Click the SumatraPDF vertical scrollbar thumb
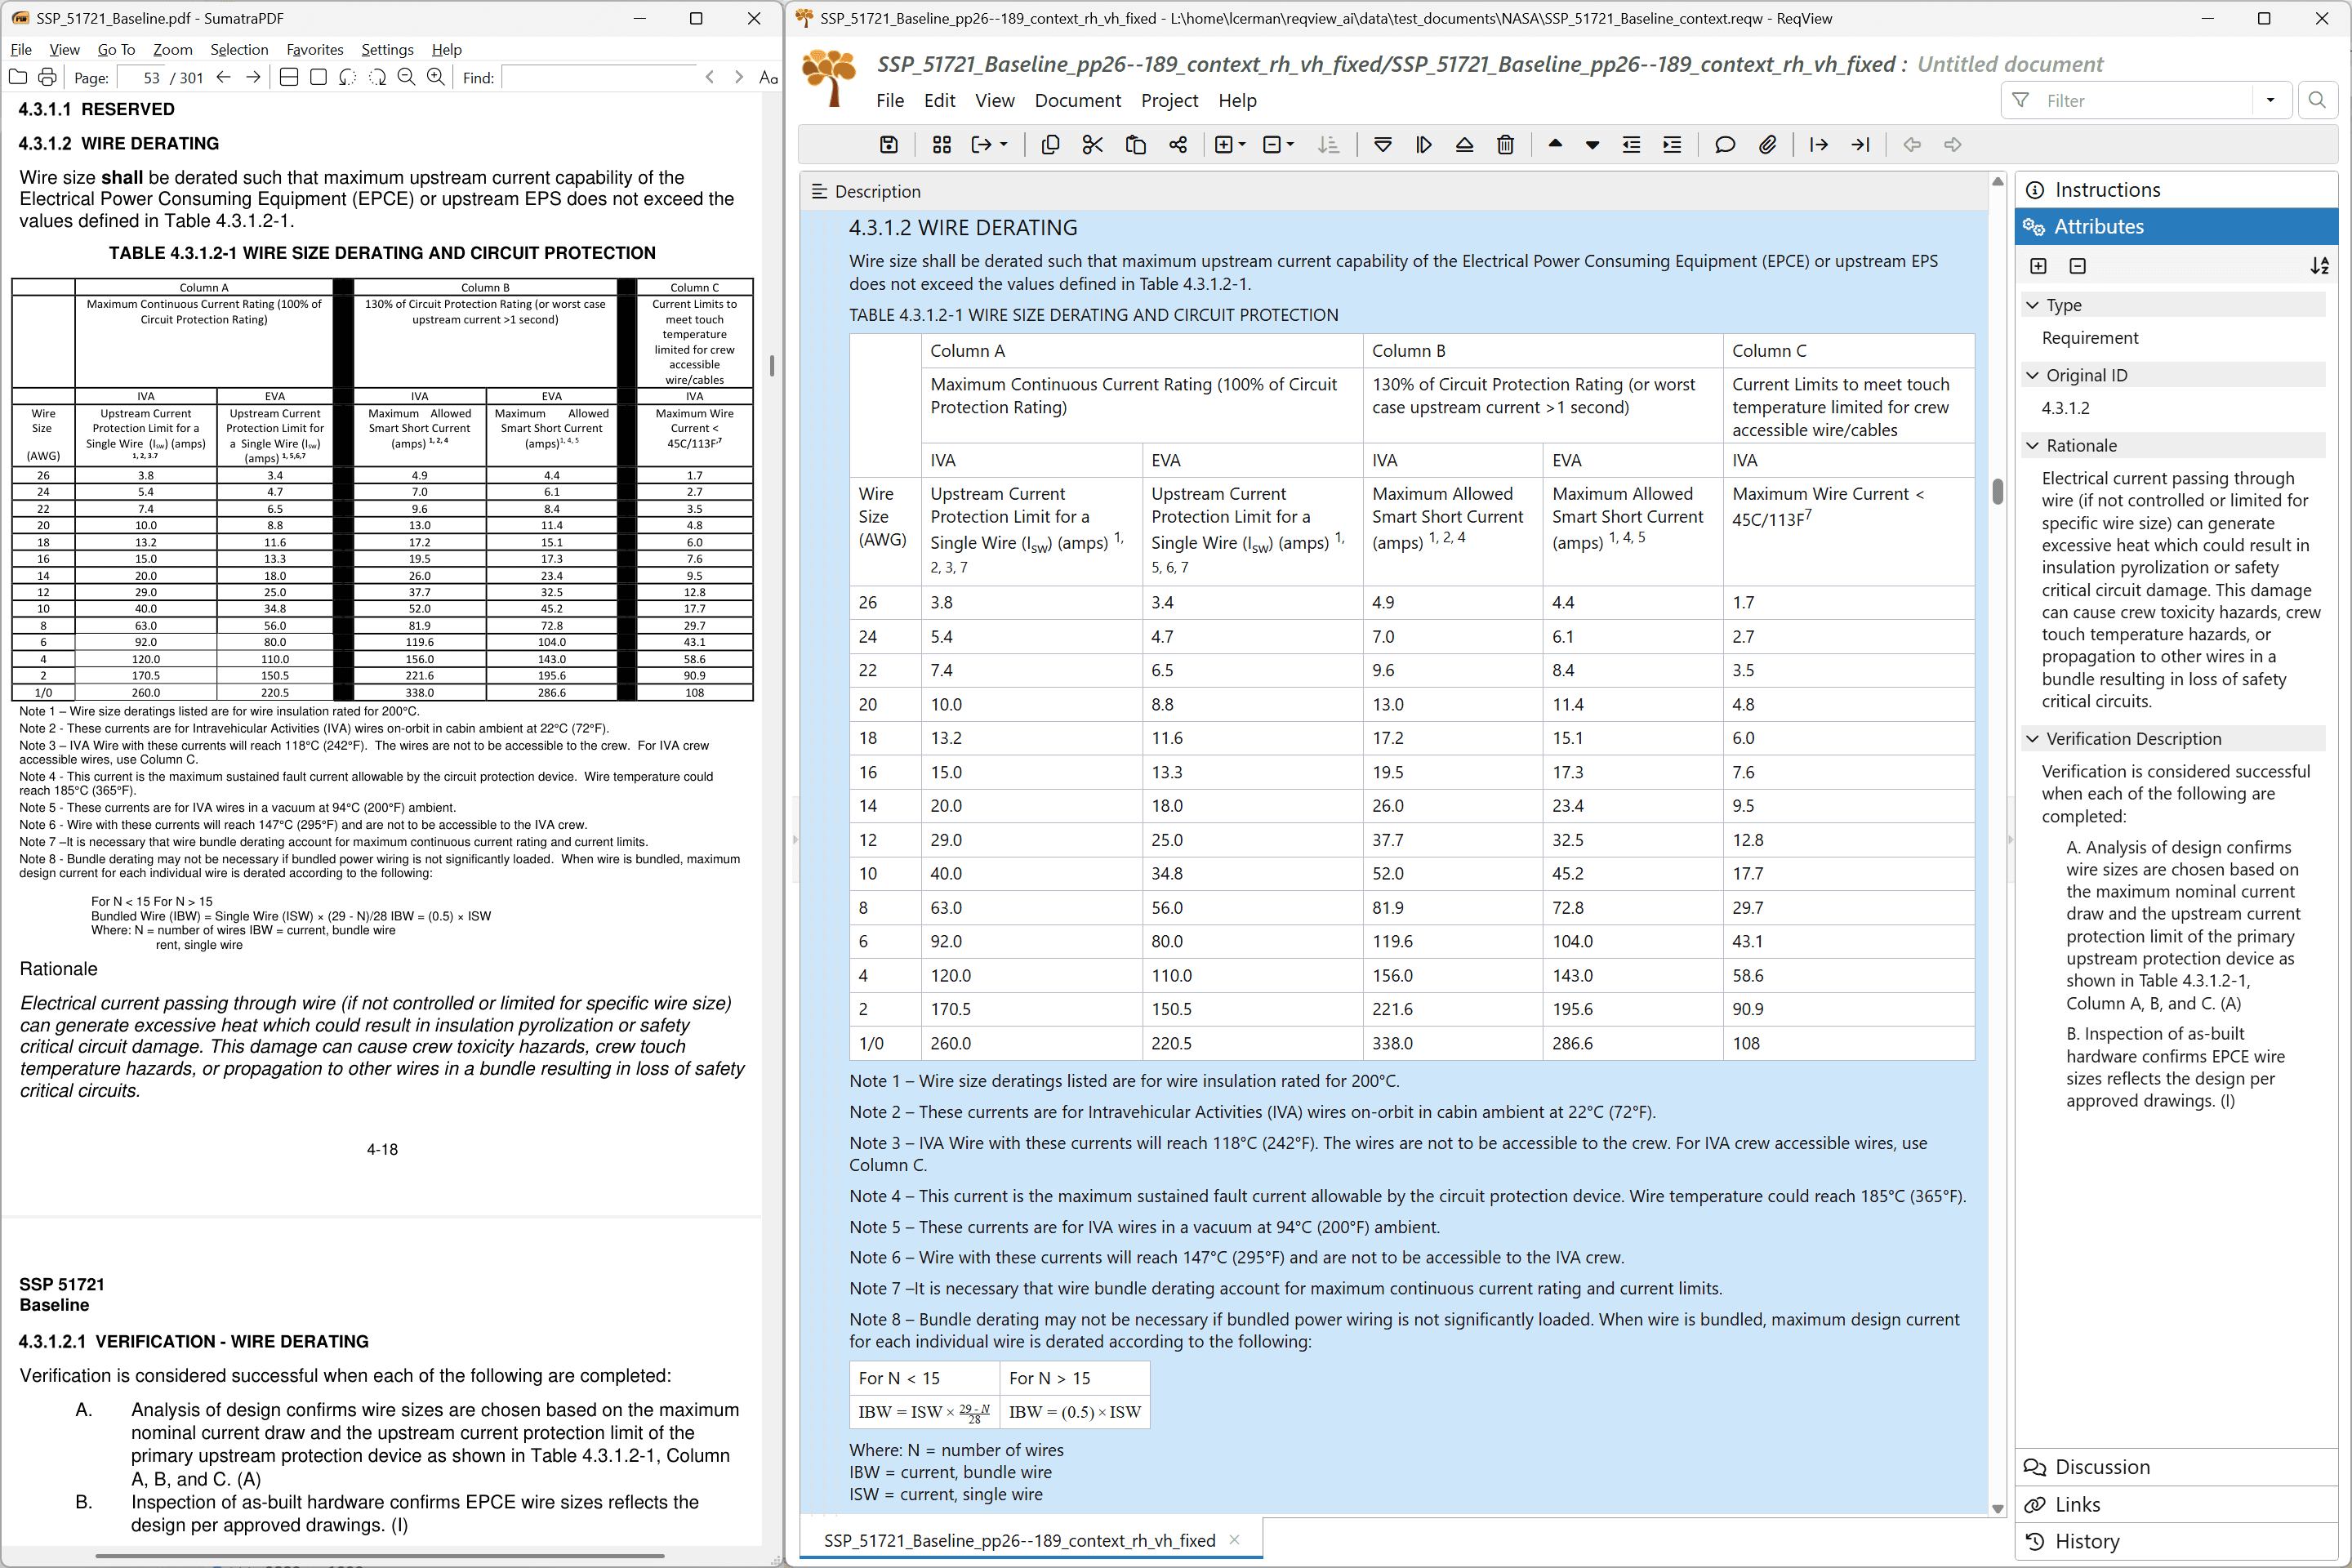This screenshot has width=2352, height=1568. (x=772, y=366)
